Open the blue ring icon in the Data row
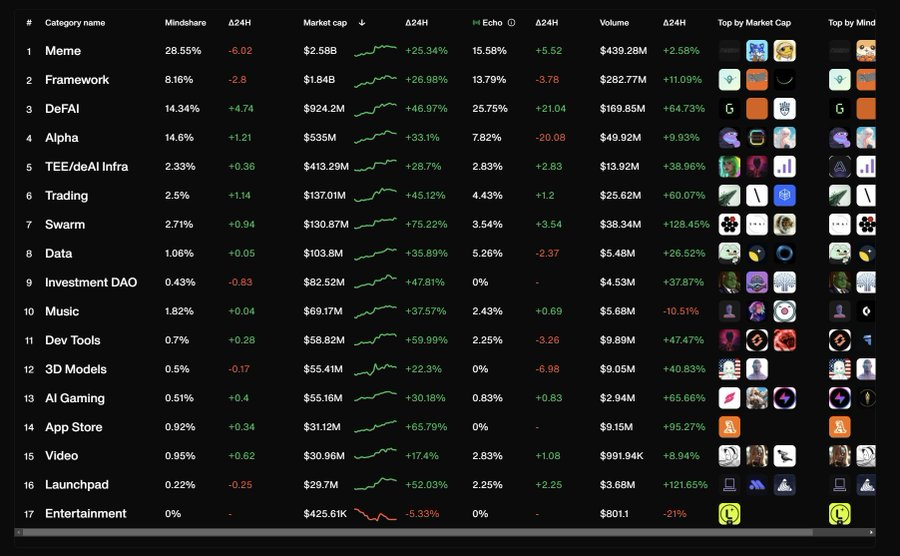Viewport: 900px width, 556px height. pyautogui.click(x=785, y=254)
